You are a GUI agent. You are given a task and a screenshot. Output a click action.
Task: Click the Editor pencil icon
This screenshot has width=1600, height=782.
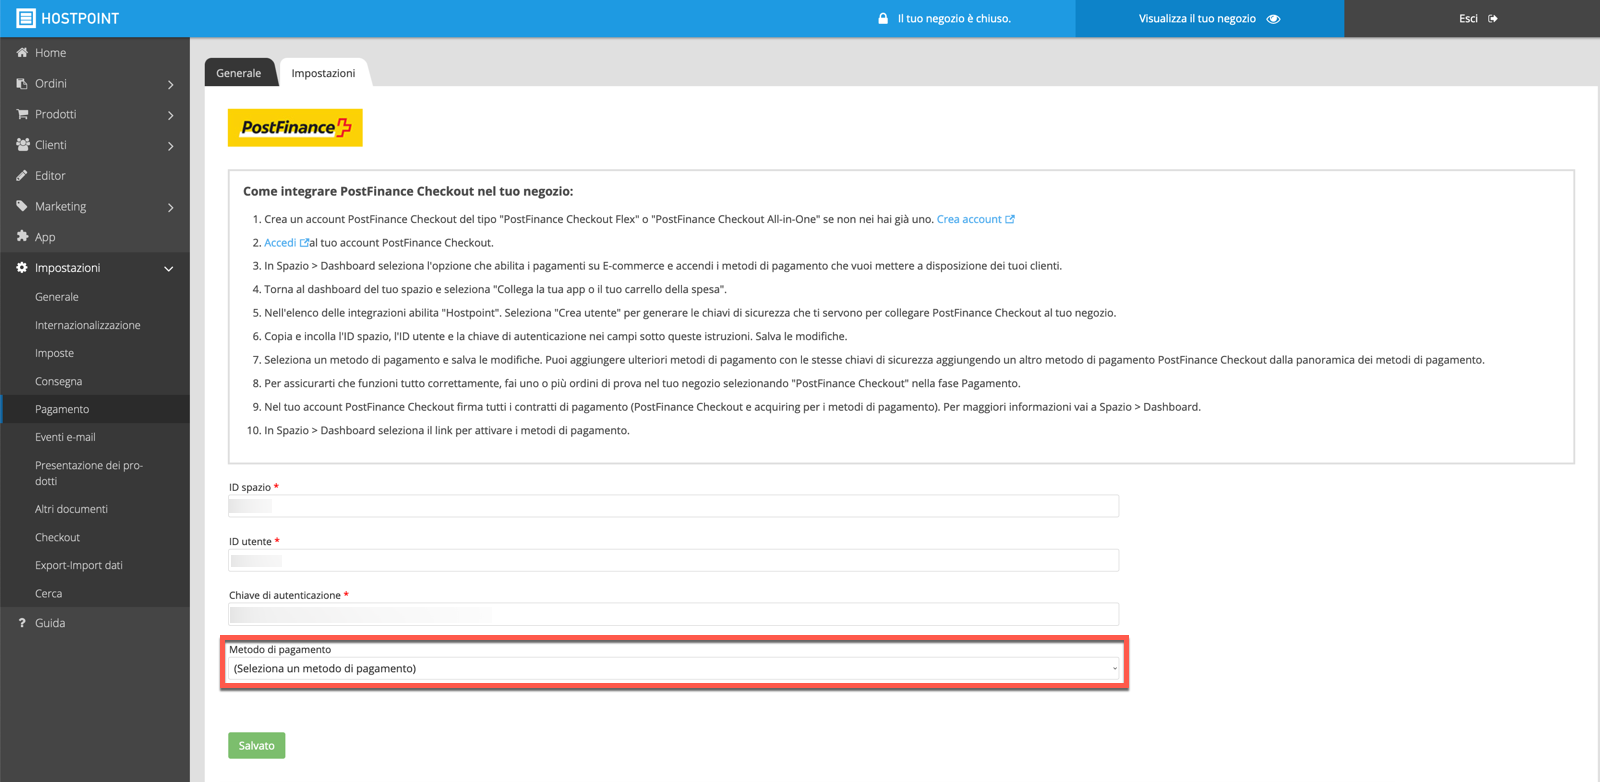[22, 175]
